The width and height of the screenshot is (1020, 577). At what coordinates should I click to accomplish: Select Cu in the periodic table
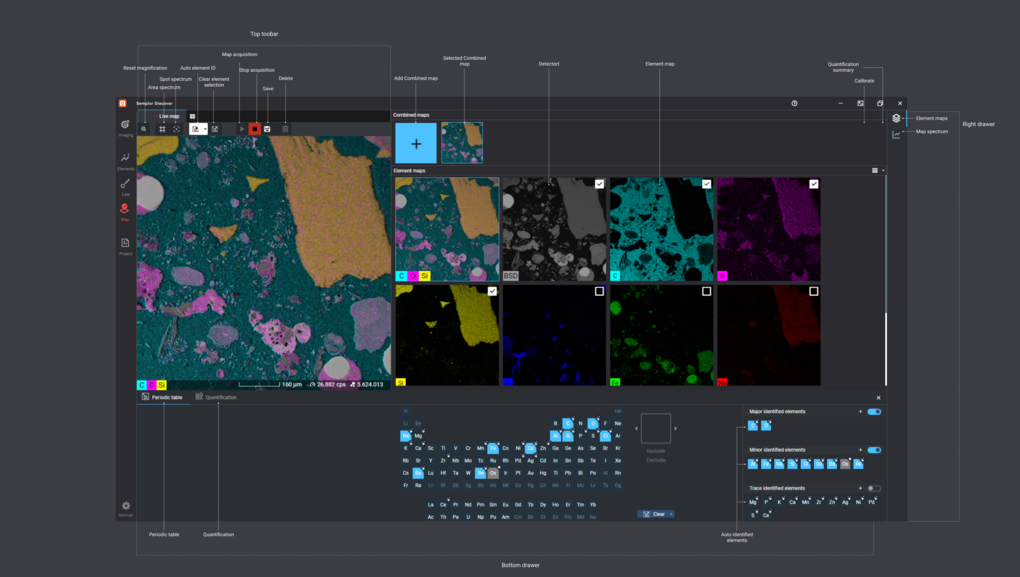tap(531, 448)
